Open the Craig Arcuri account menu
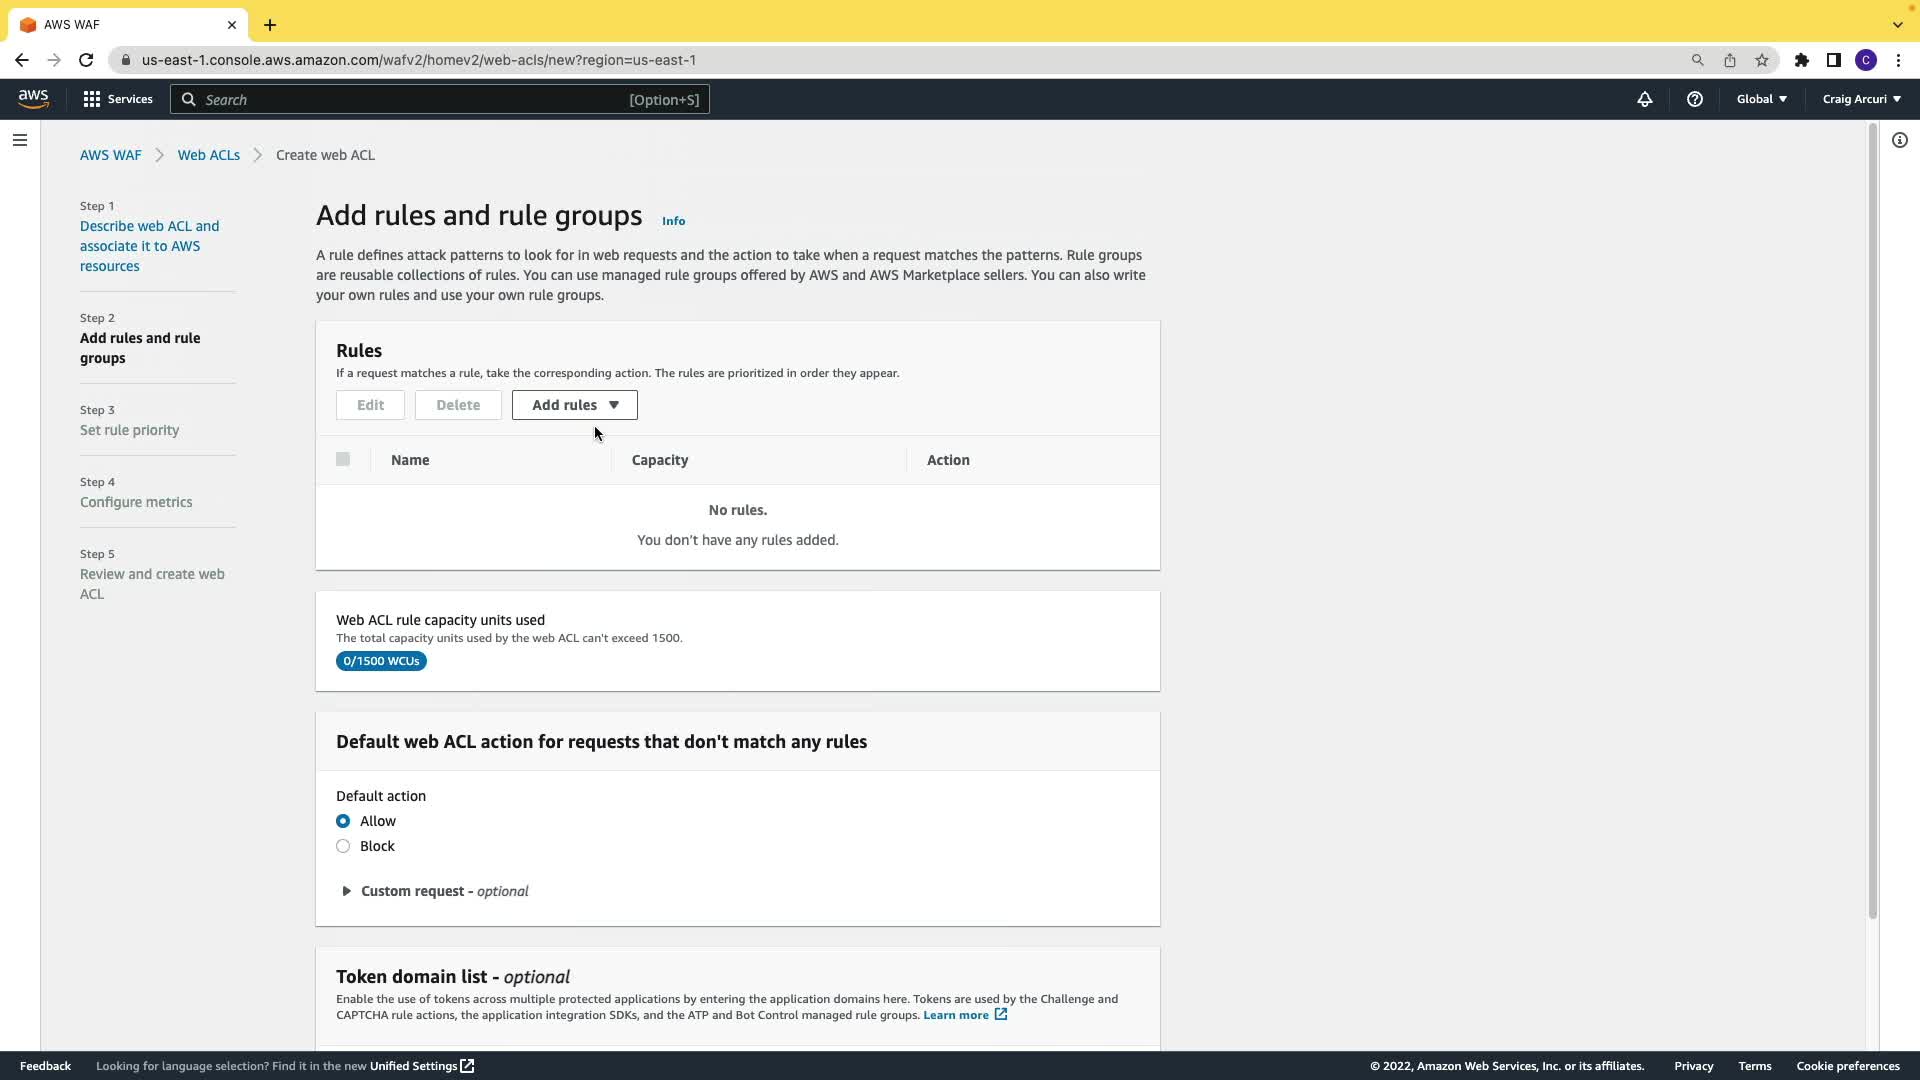 point(1861,99)
